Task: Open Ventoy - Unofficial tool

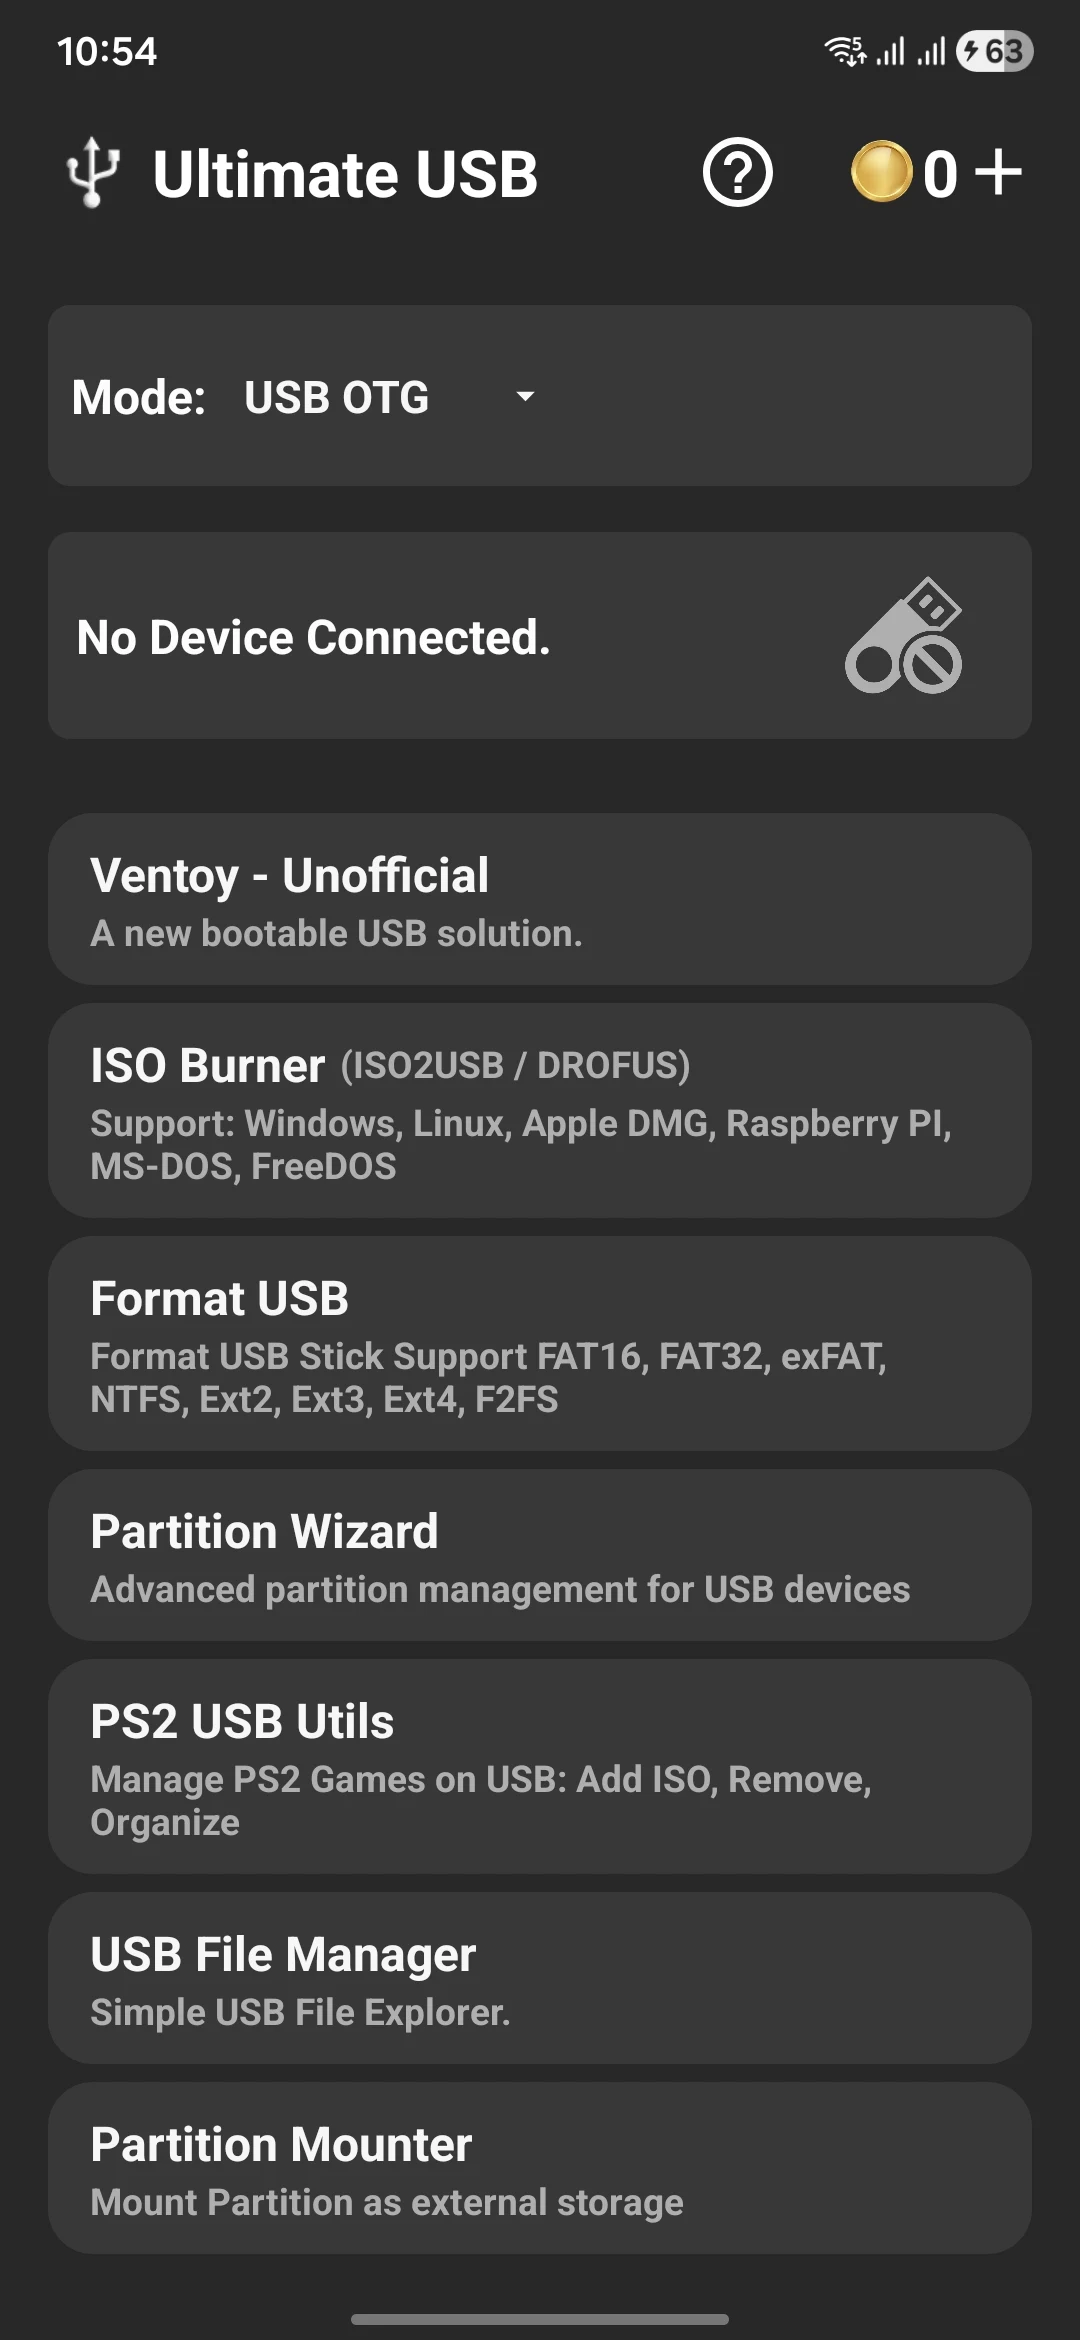Action: [540, 899]
